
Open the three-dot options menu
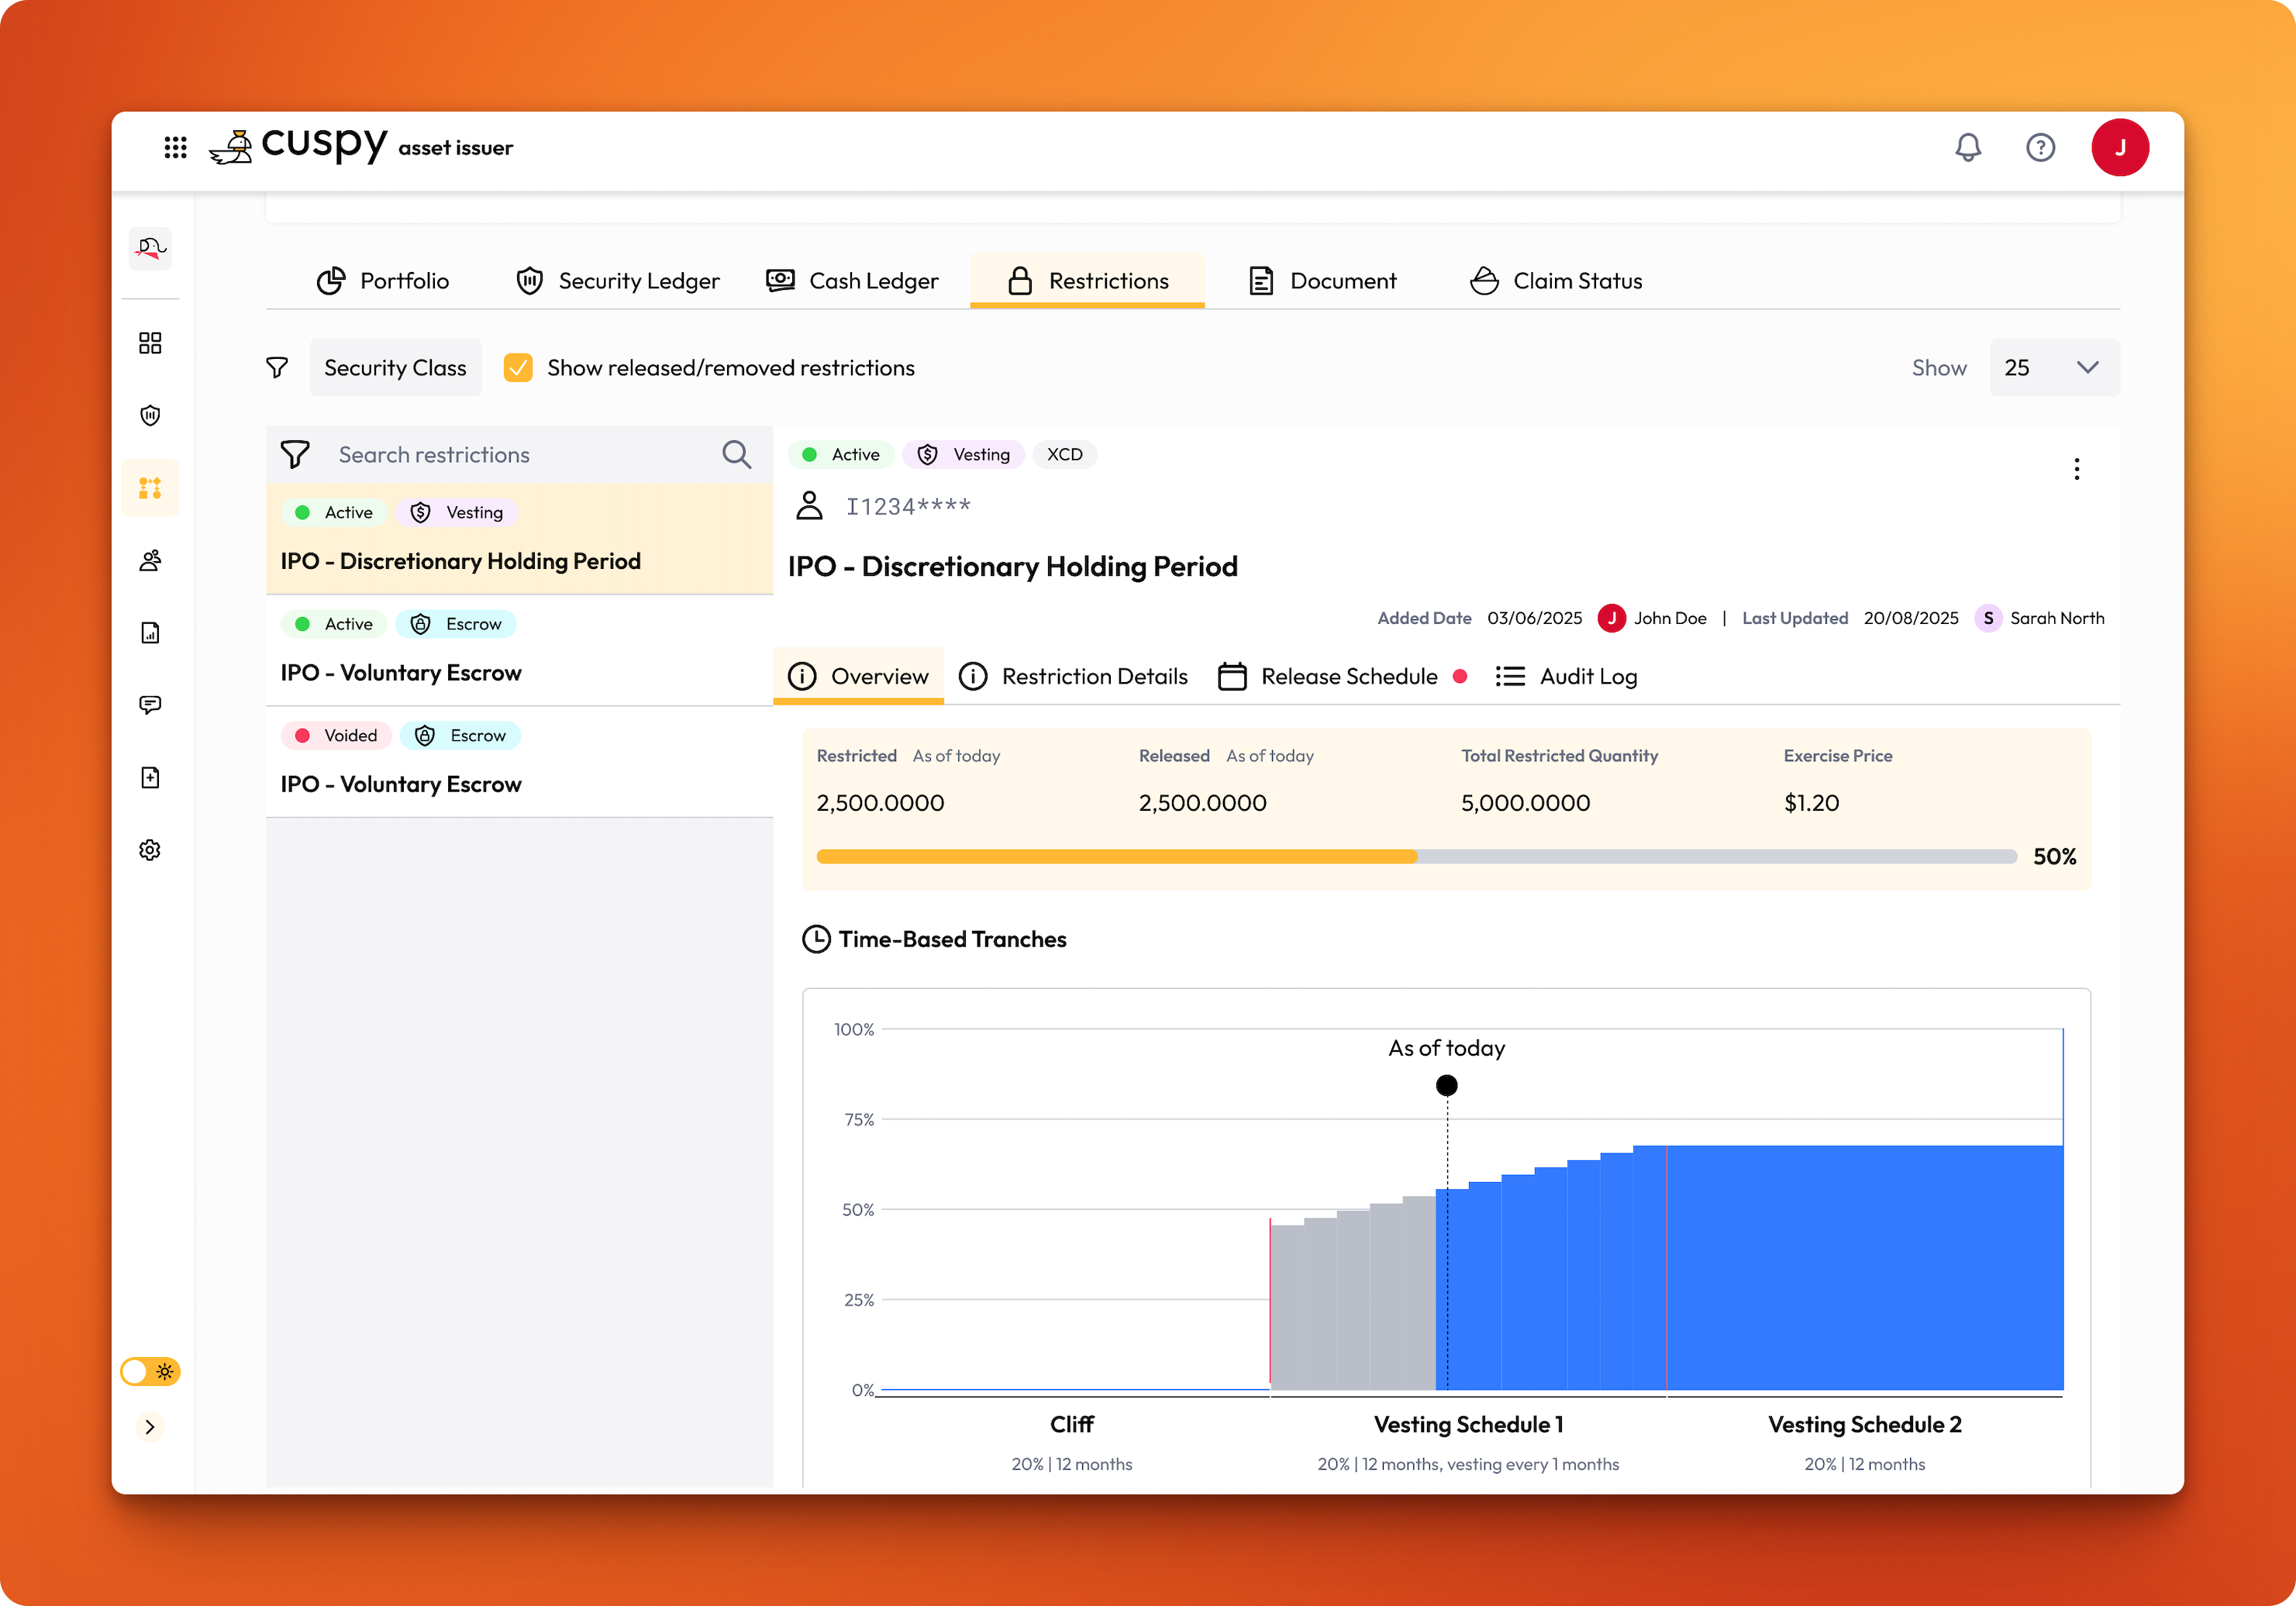click(2077, 469)
